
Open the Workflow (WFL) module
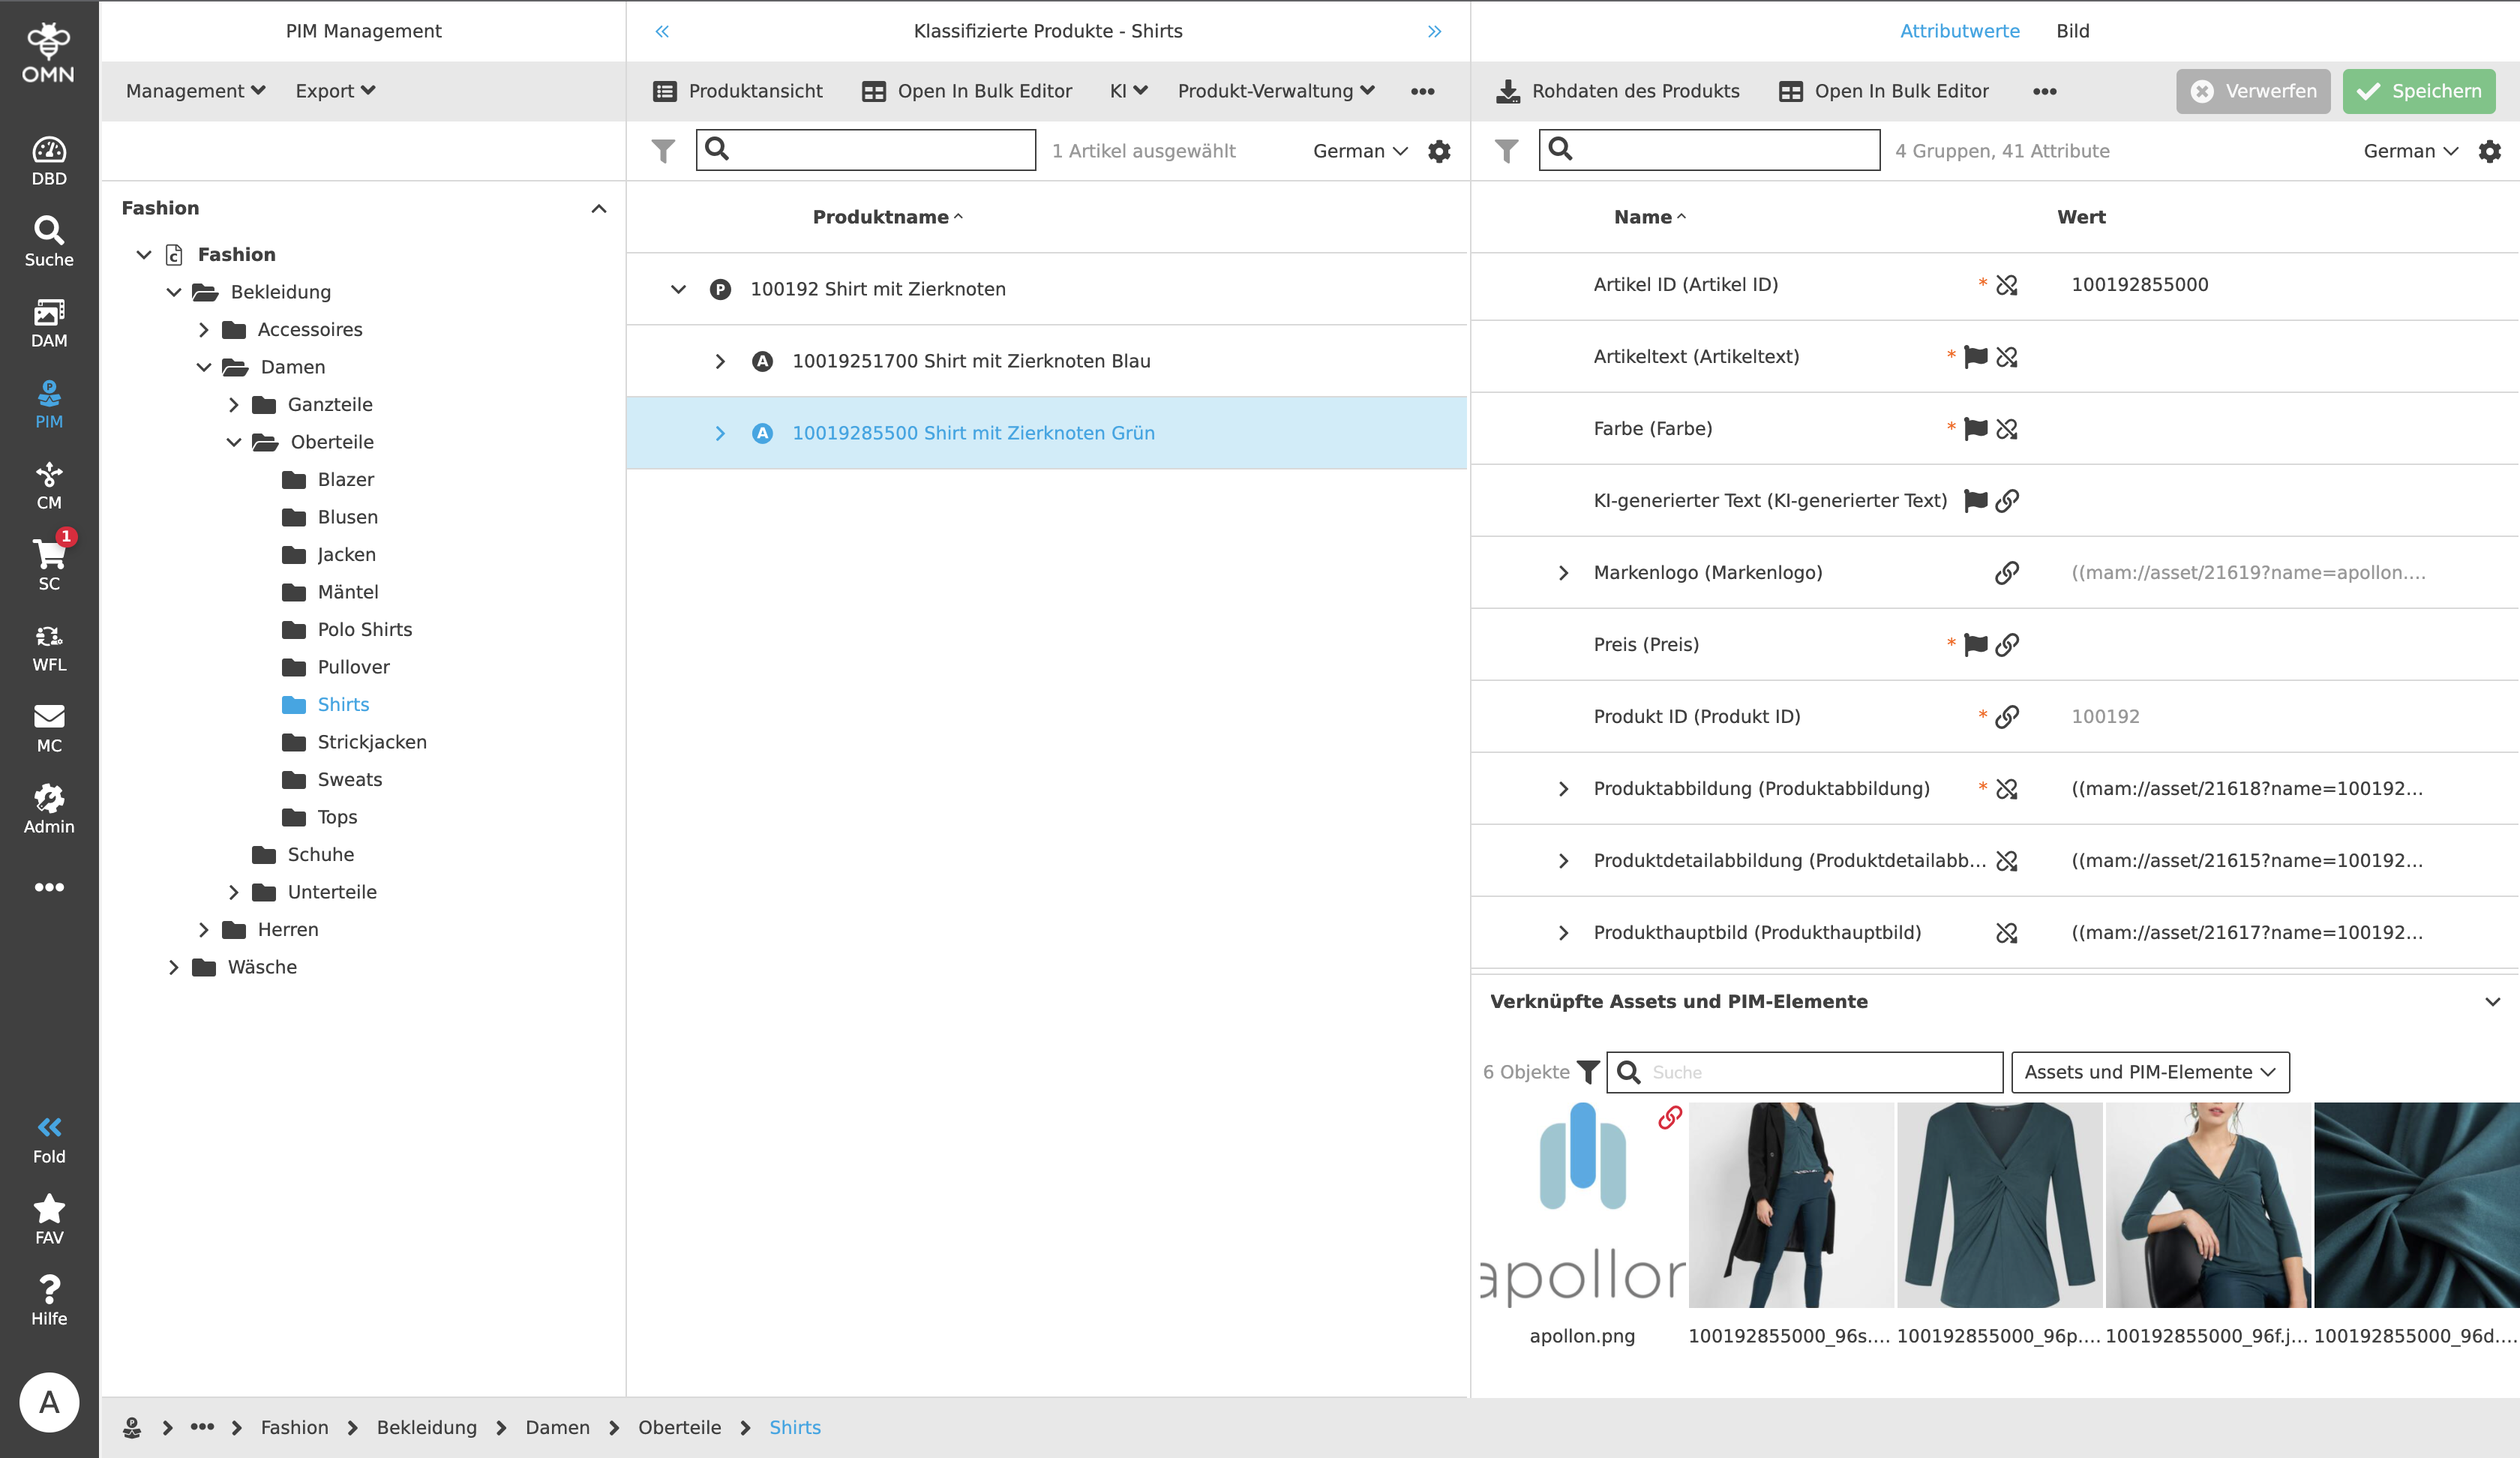click(49, 645)
